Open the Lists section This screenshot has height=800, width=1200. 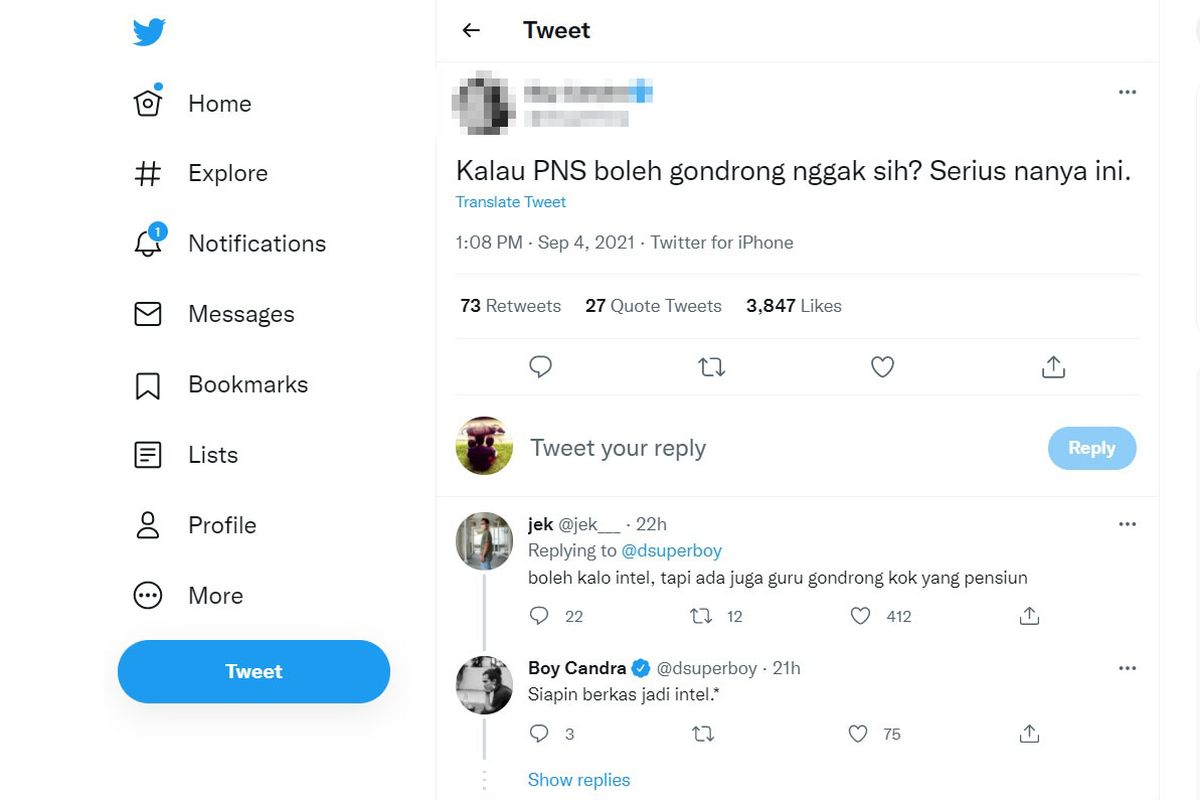tap(147, 455)
